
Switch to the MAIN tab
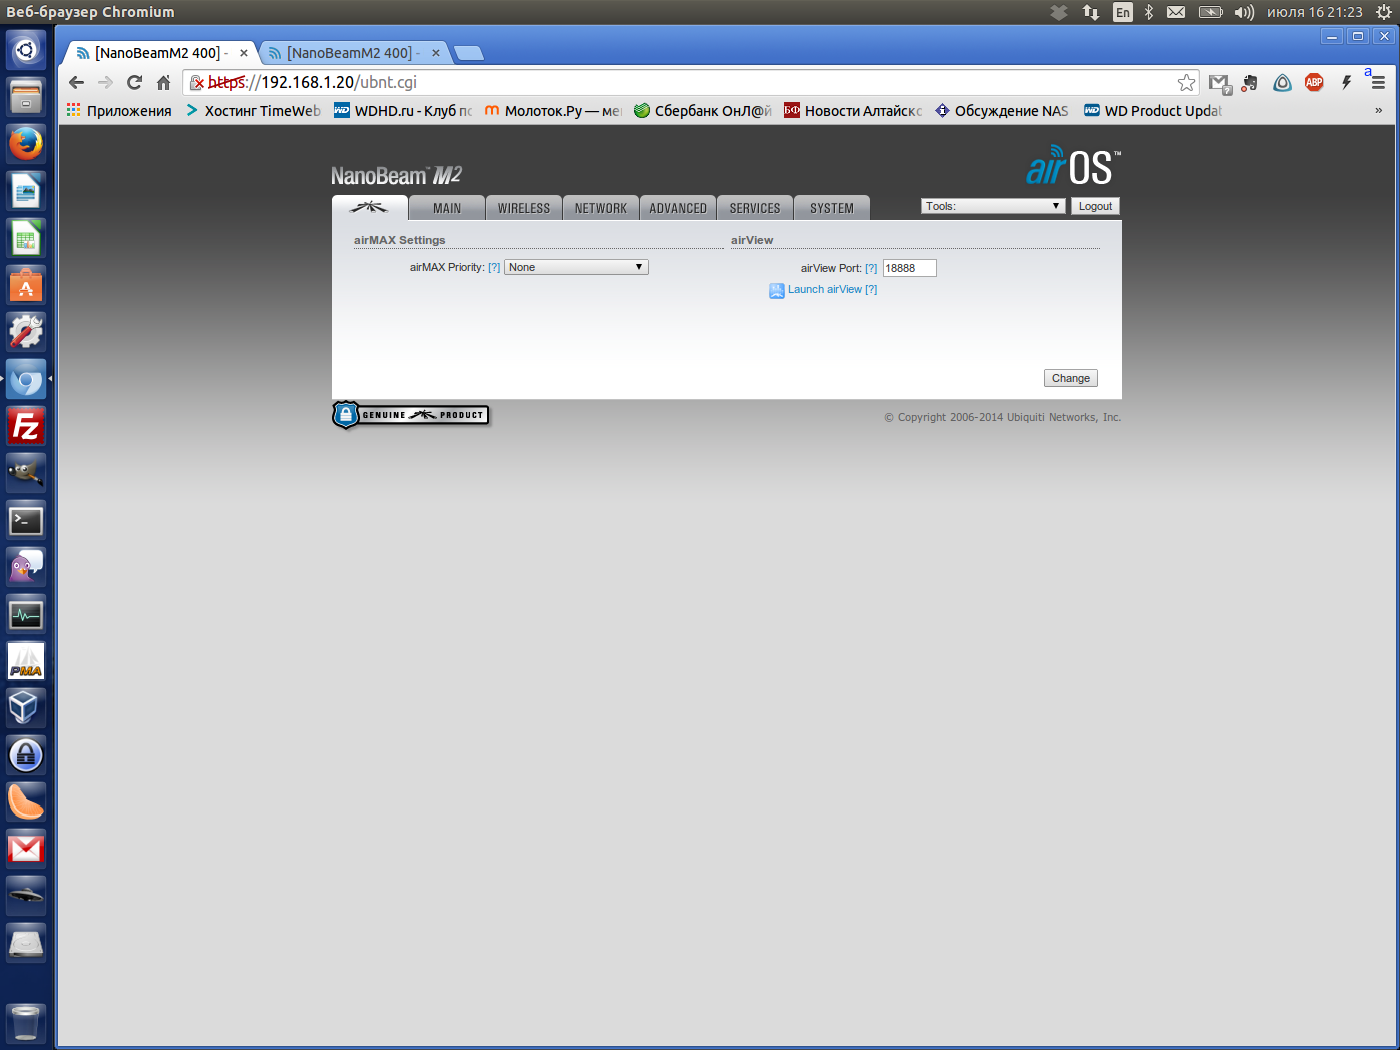[x=447, y=208]
